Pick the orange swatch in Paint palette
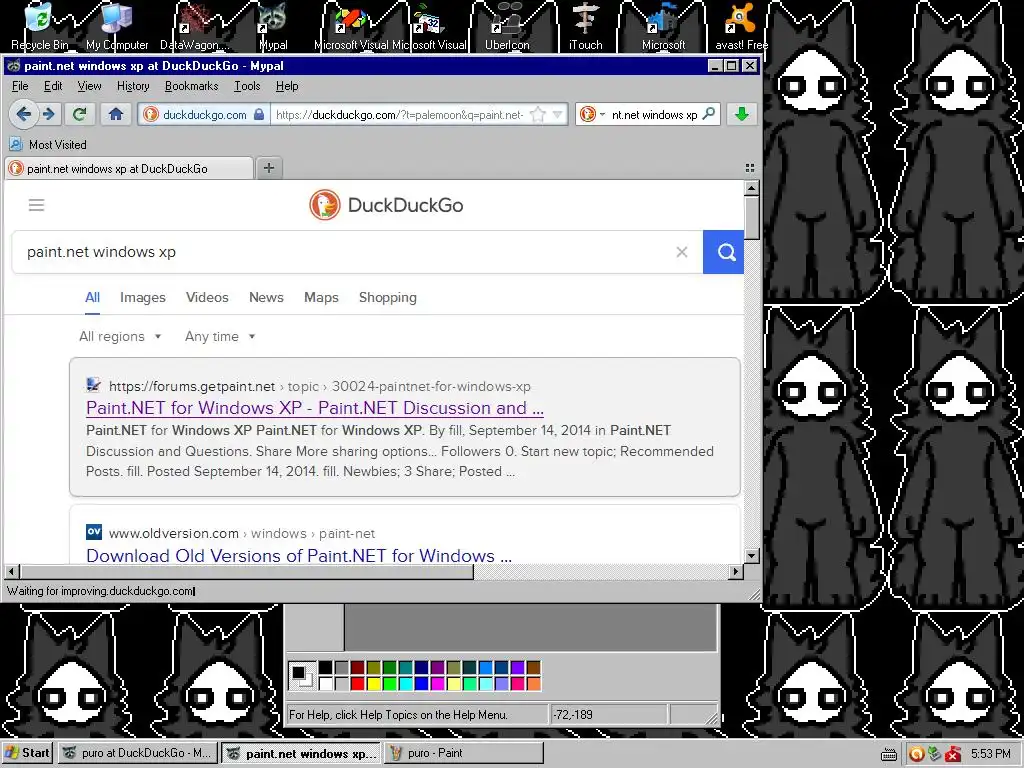Viewport: 1024px width, 768px height. [534, 683]
